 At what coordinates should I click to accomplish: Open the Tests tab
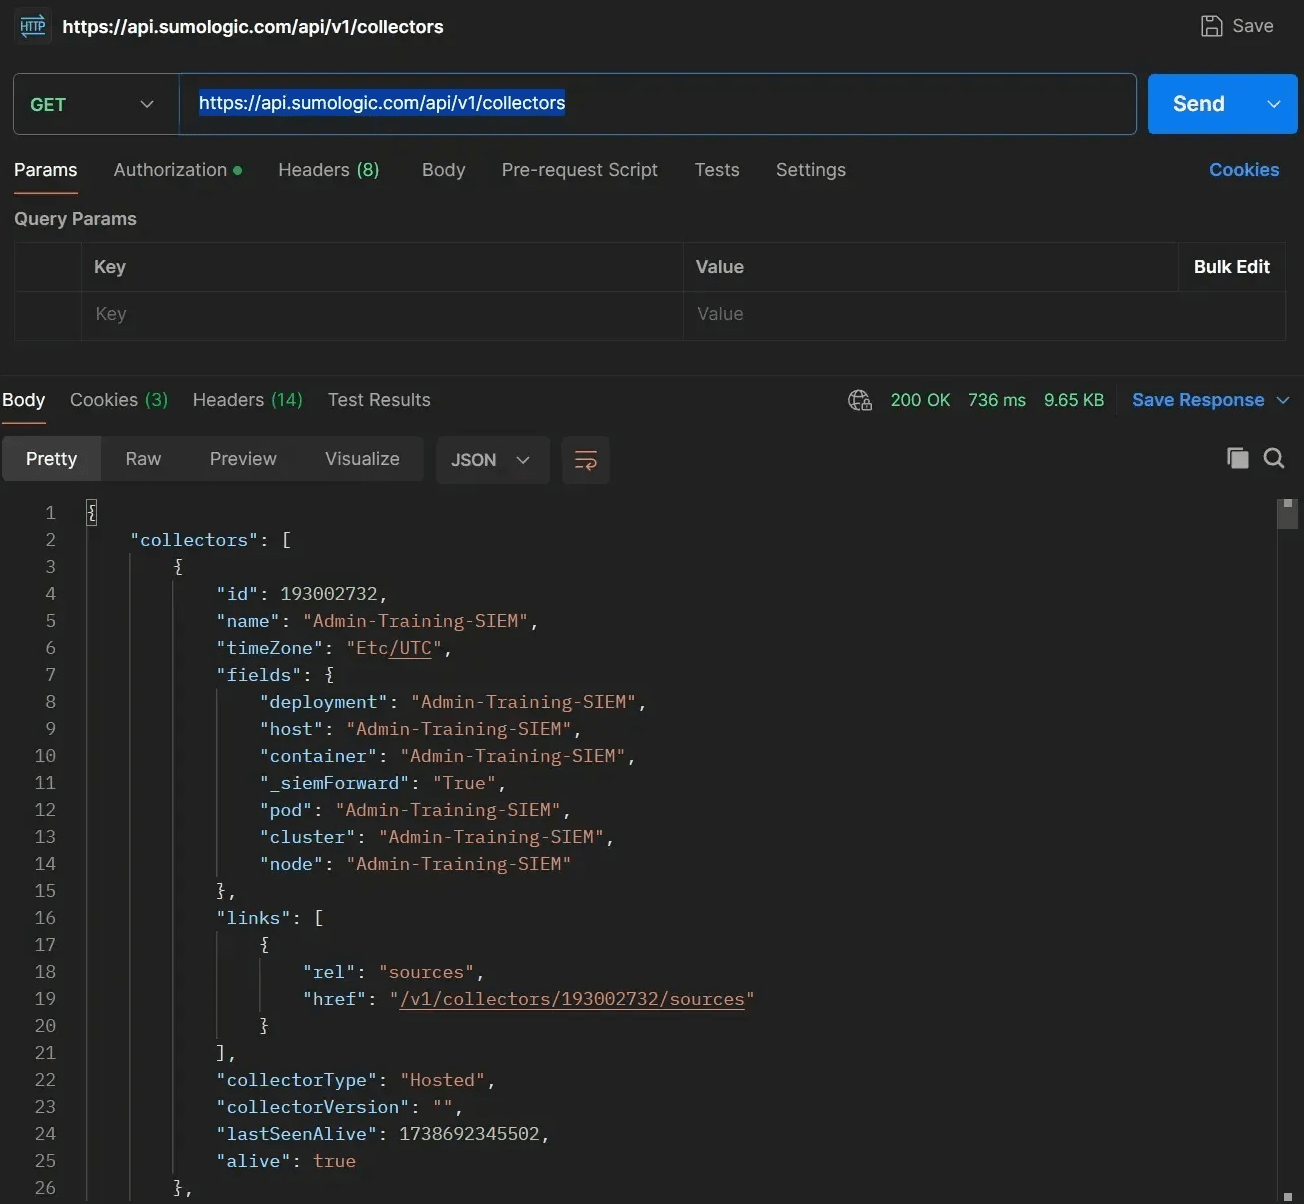tap(716, 170)
